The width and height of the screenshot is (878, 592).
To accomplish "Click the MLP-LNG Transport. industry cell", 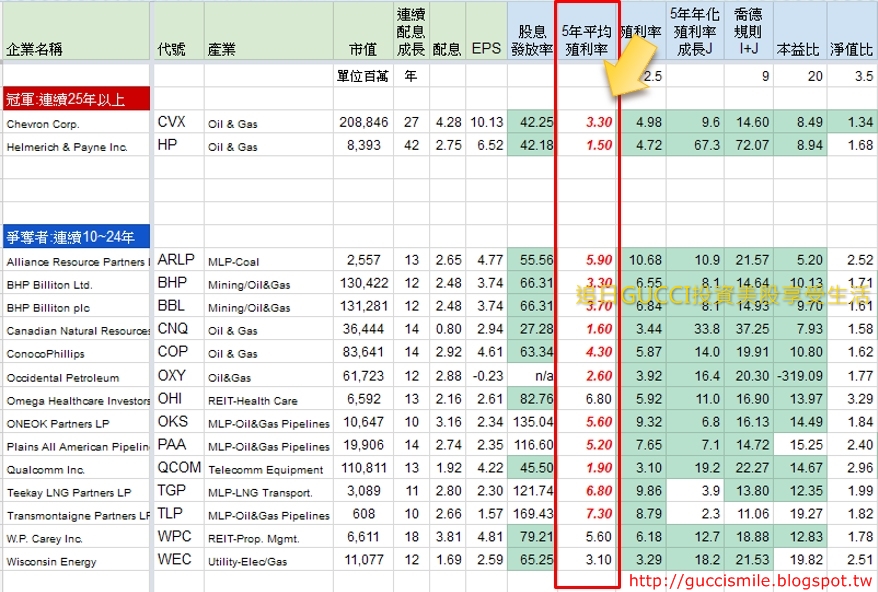I will 269,491.
